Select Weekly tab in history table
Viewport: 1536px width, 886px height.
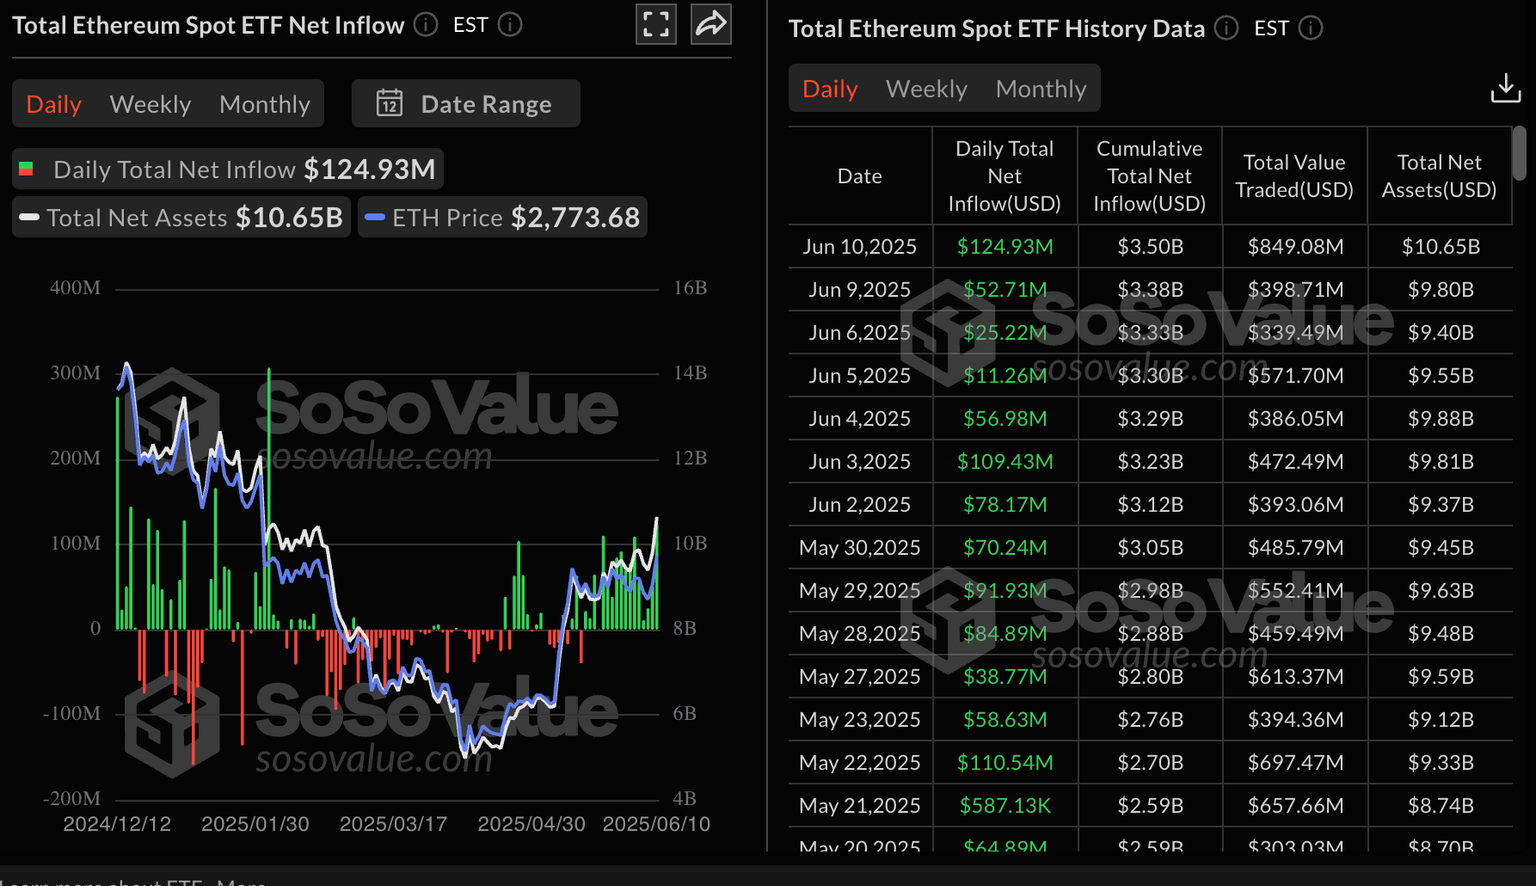click(926, 89)
